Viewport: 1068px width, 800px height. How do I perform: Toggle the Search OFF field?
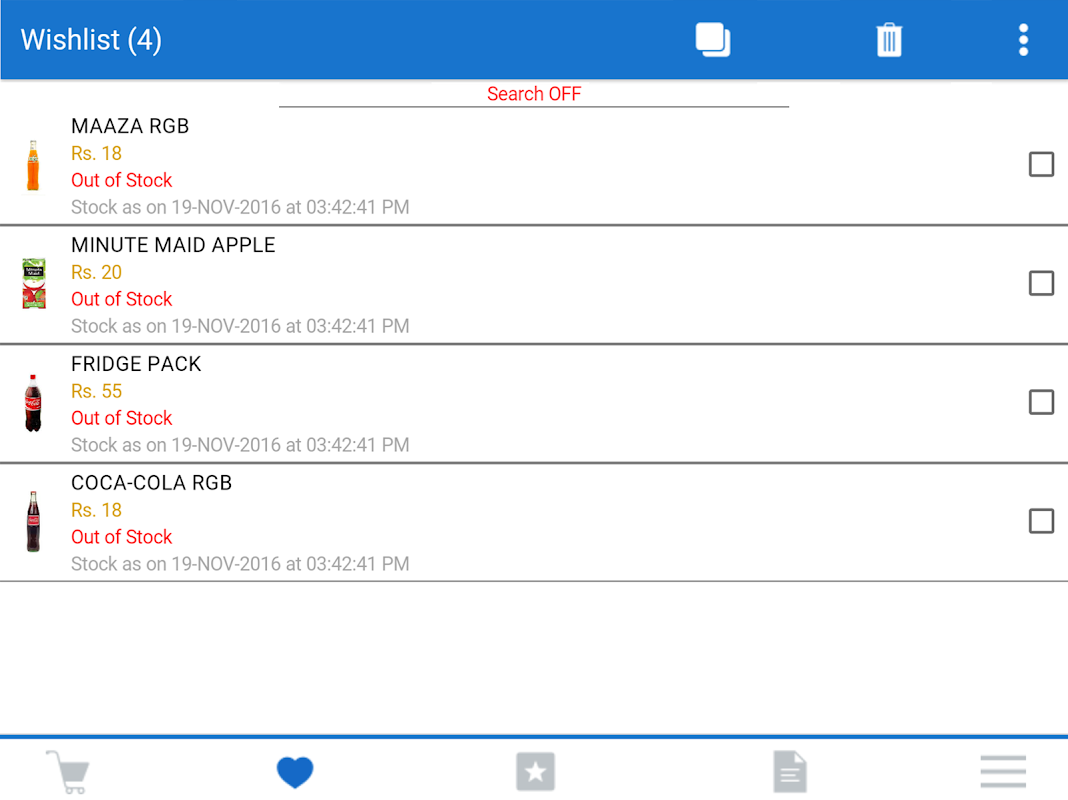[x=534, y=94]
